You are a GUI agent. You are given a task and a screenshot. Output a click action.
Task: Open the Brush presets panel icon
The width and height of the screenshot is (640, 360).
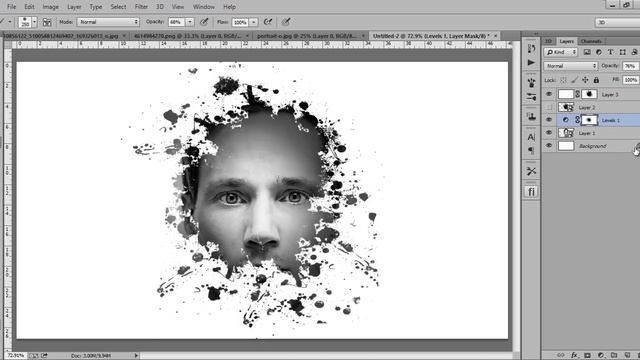pyautogui.click(x=531, y=83)
